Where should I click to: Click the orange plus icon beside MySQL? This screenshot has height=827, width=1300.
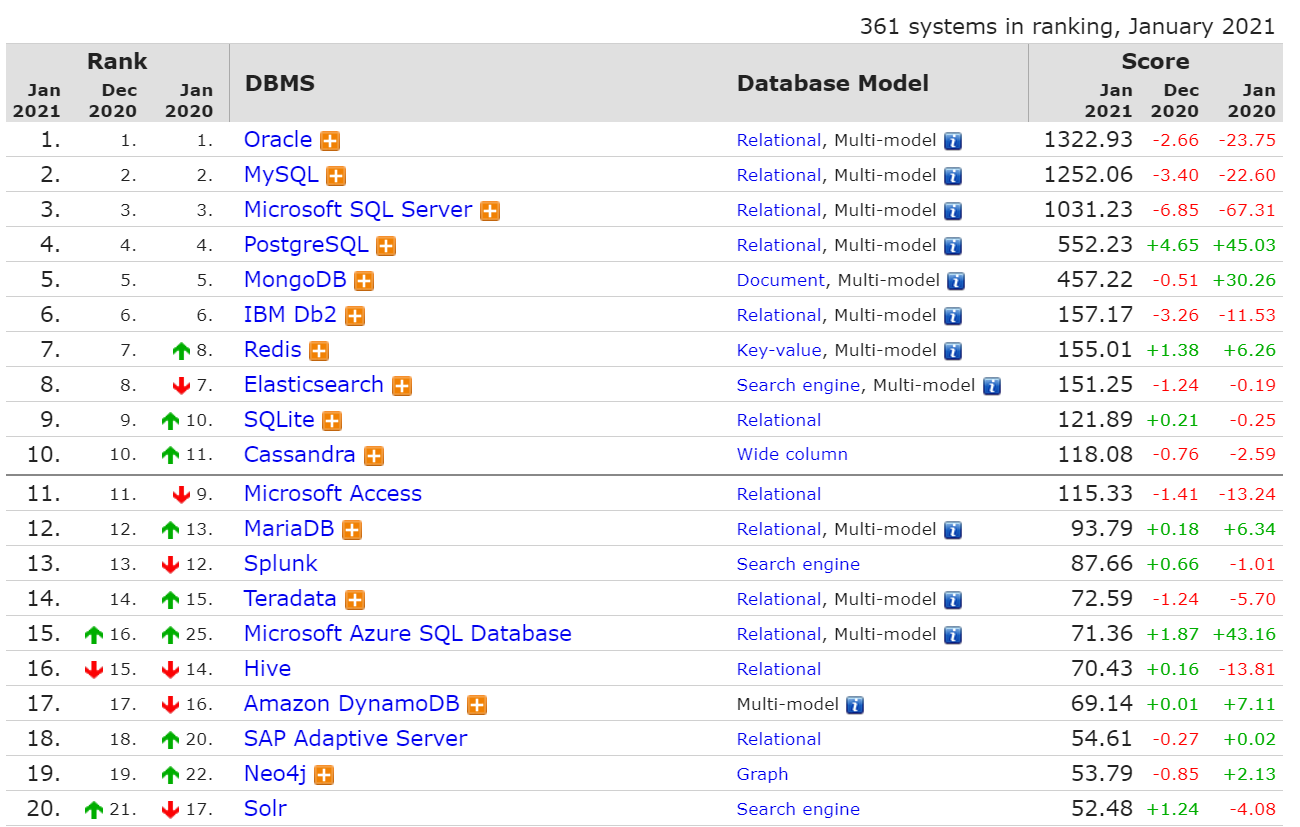tap(336, 176)
